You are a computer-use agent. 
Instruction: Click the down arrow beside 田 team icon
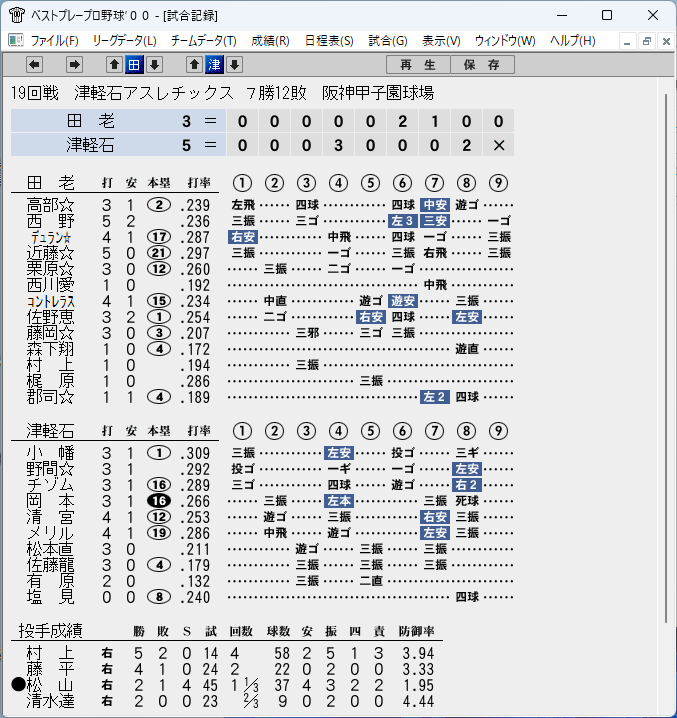click(154, 65)
